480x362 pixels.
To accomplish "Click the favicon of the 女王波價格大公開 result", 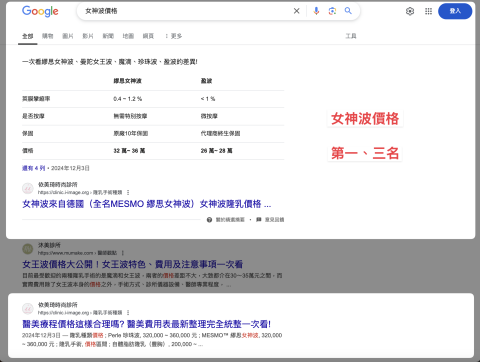I will coord(28,249).
